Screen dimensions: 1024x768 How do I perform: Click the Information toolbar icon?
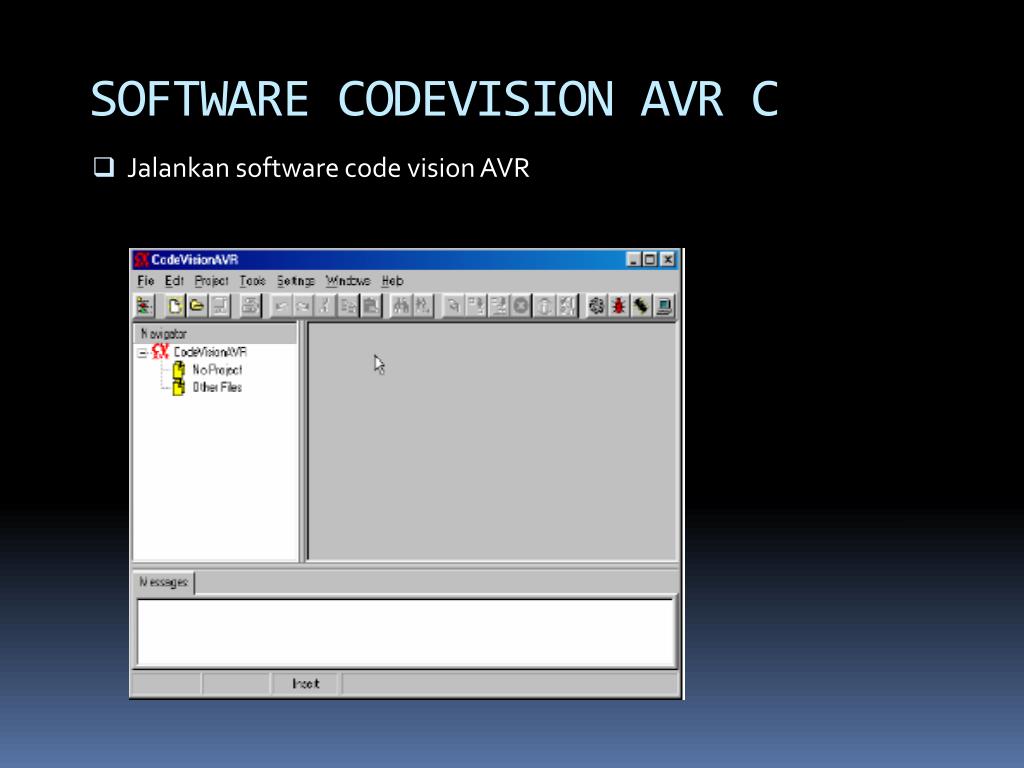point(543,306)
